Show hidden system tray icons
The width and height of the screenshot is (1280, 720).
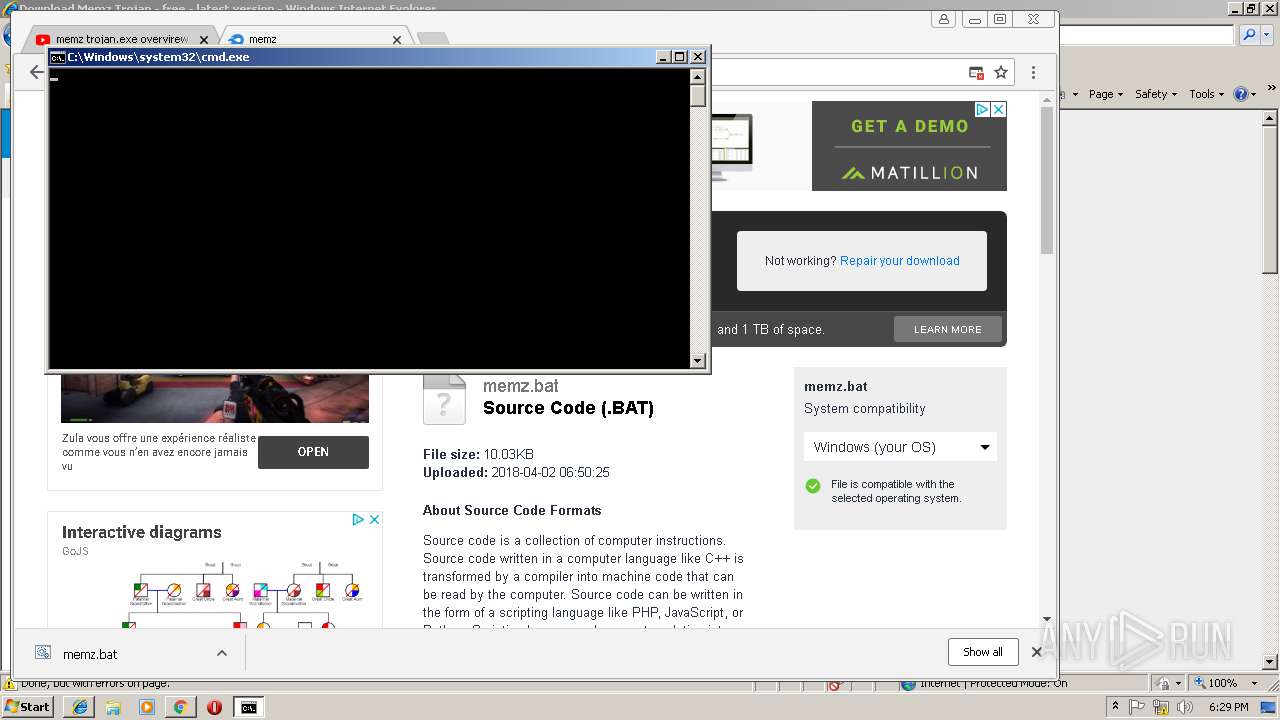point(1116,707)
